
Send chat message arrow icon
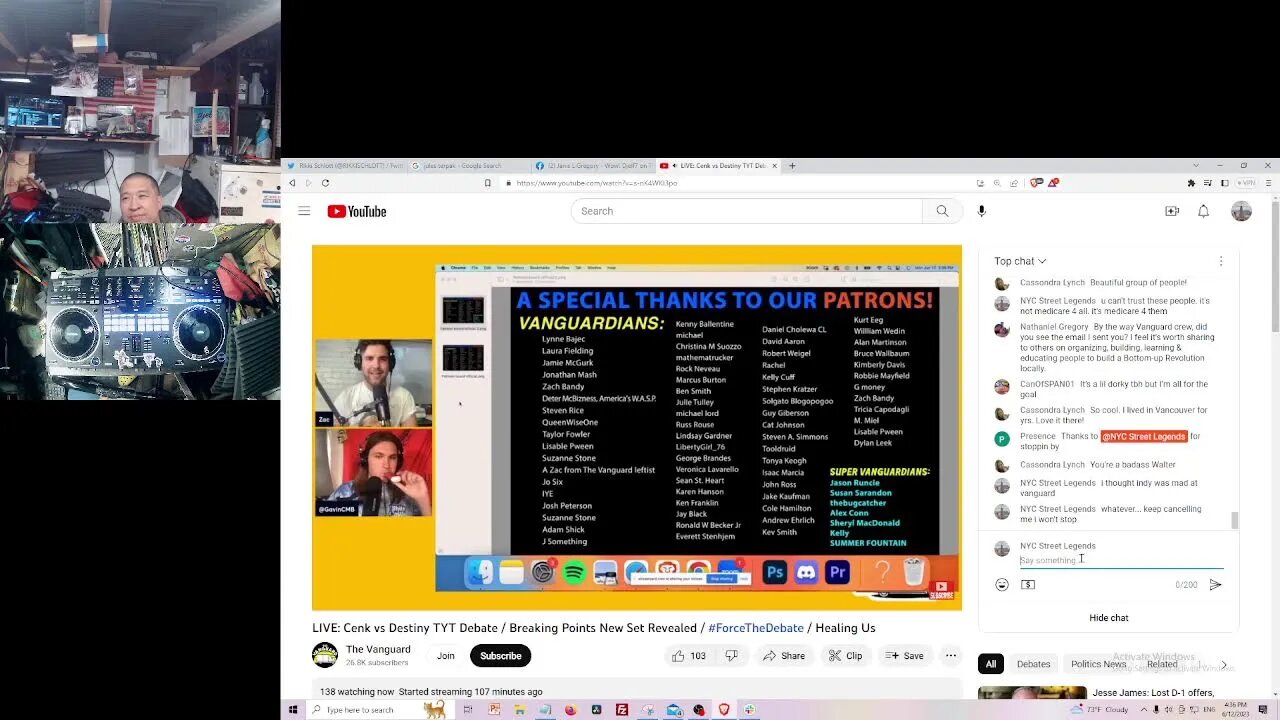pos(1215,585)
